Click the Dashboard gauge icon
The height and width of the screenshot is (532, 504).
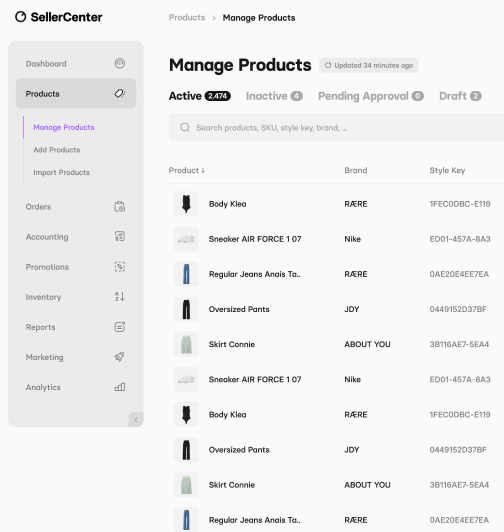tap(119, 63)
